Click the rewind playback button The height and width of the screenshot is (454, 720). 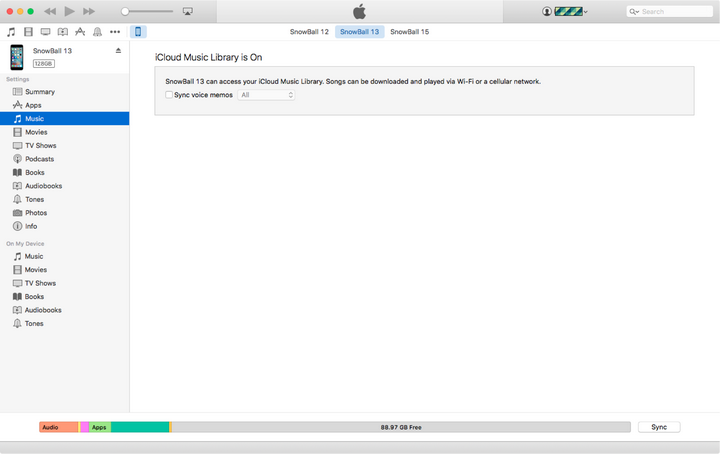[50, 11]
